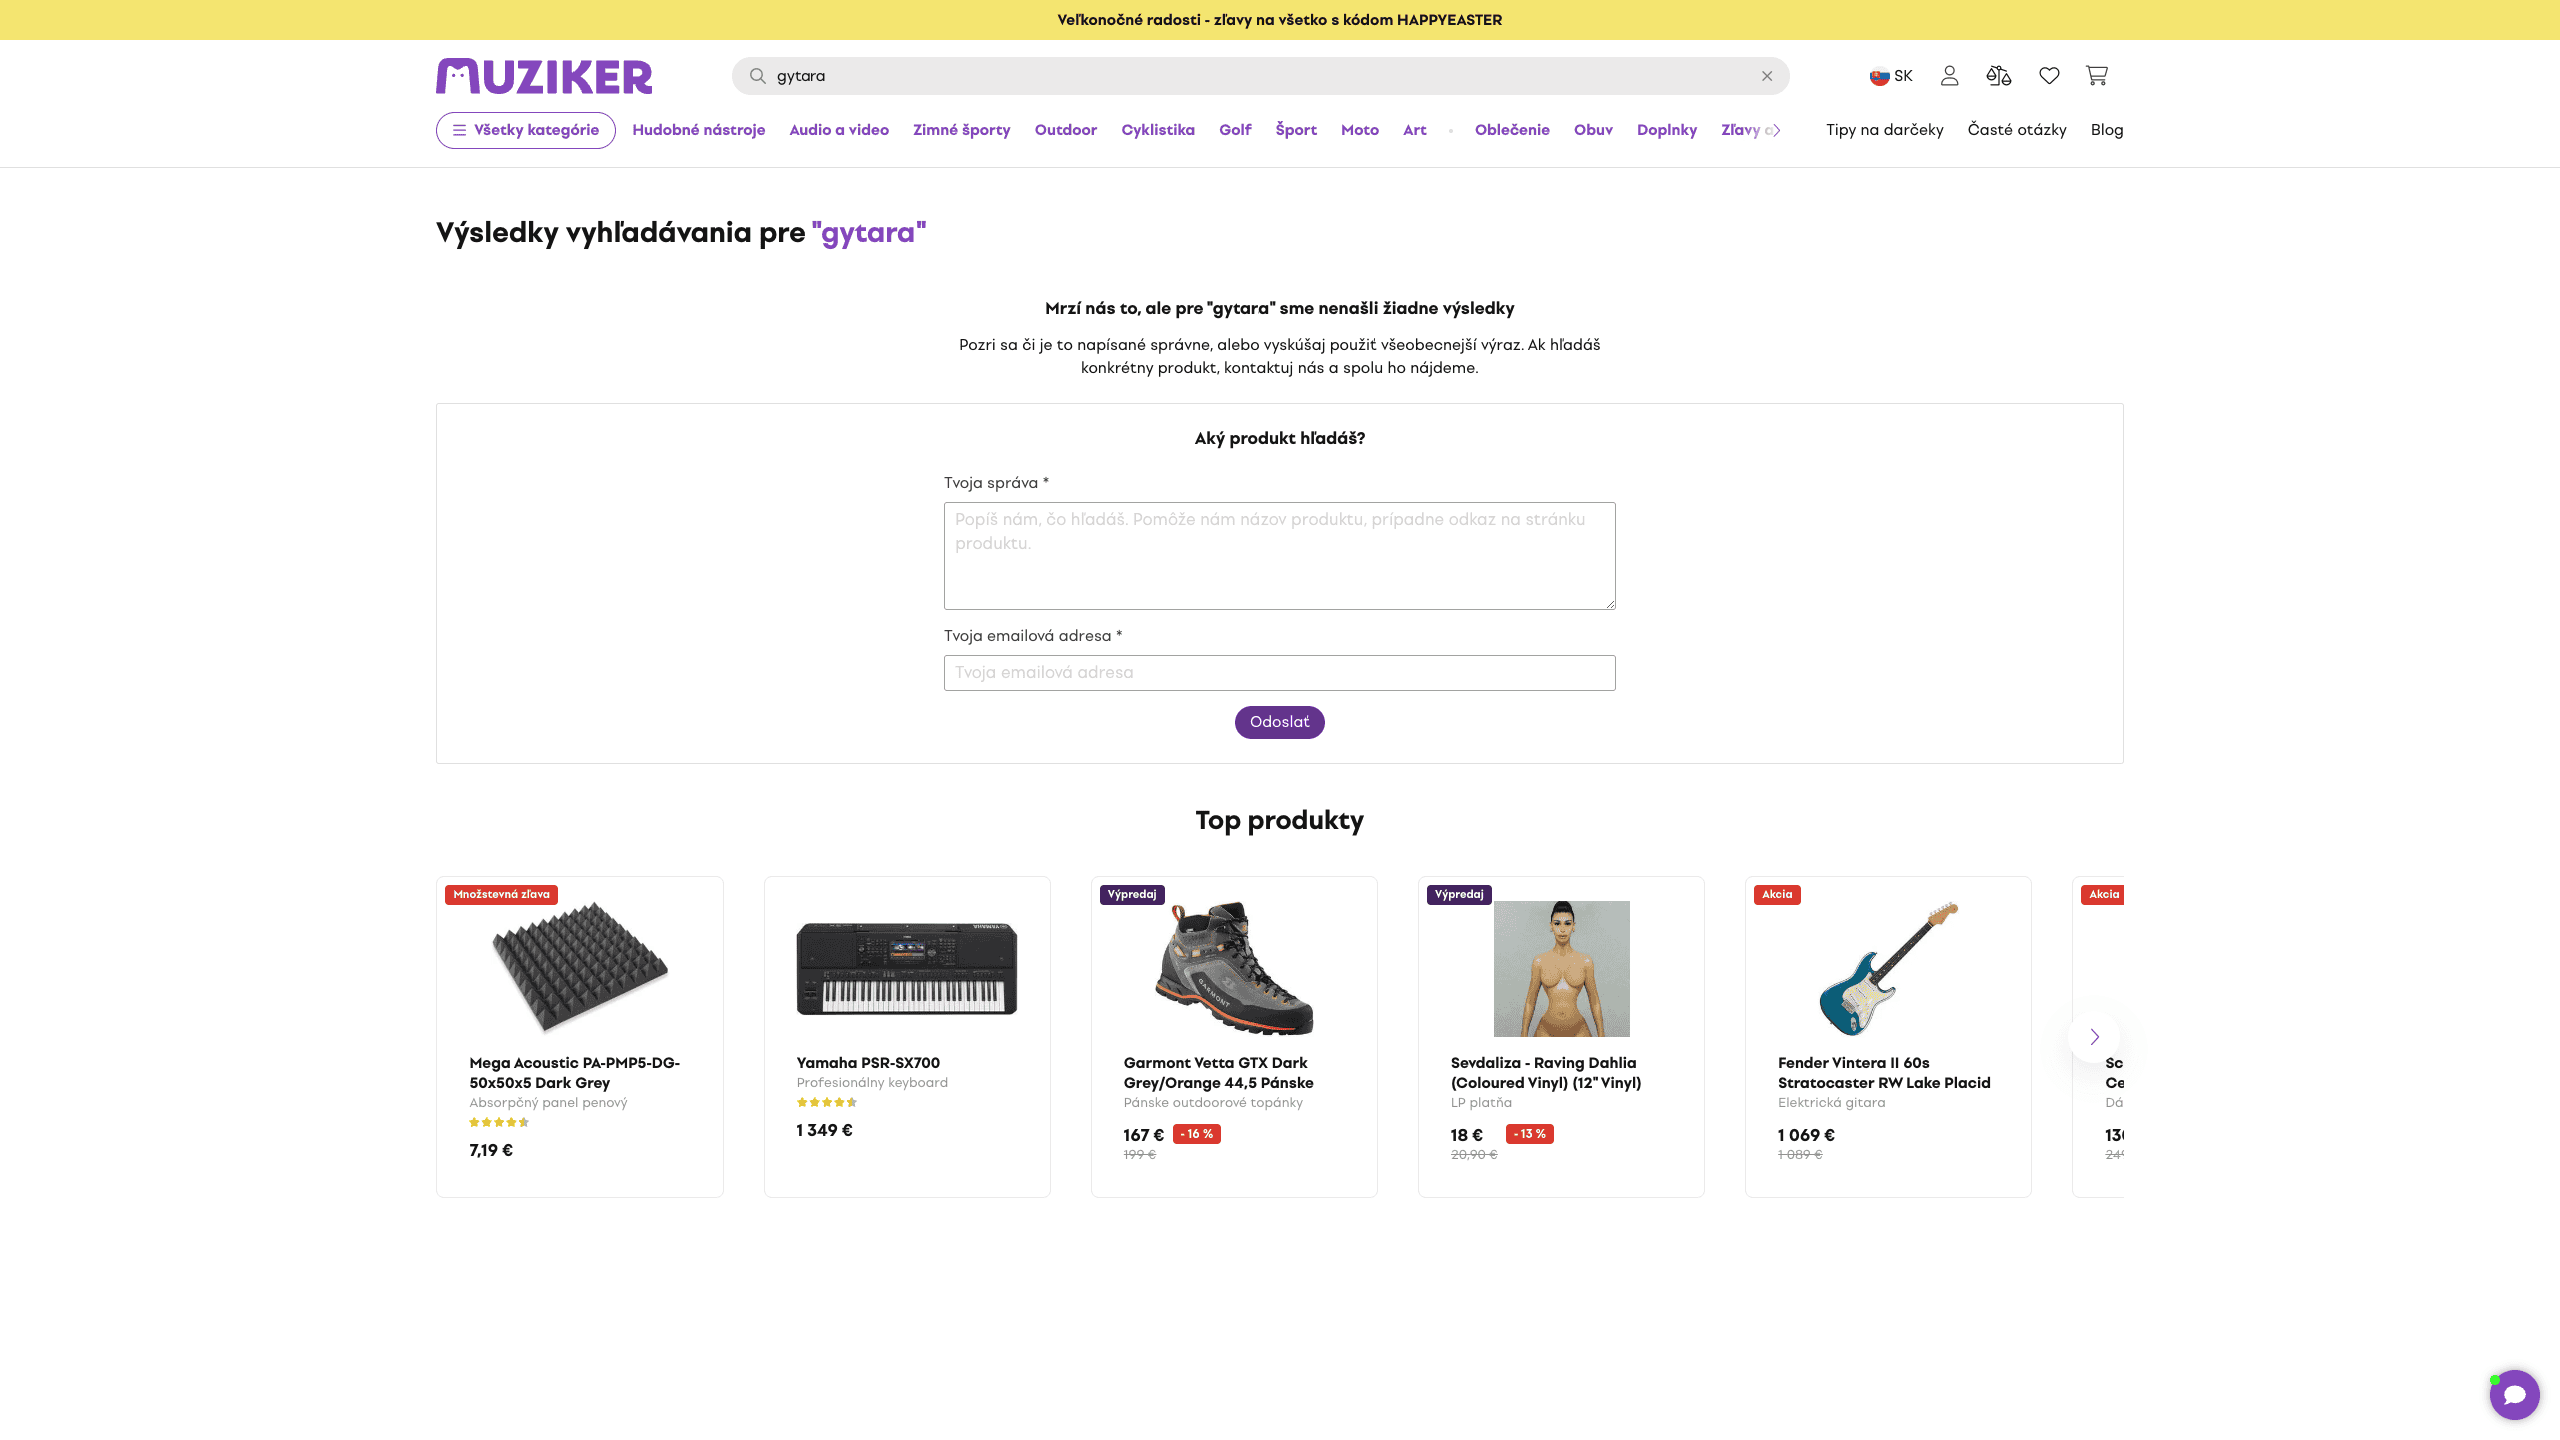This screenshot has height=1440, width=2560.
Task: Focus the Tvoja emailová adresa field
Action: point(1279,673)
